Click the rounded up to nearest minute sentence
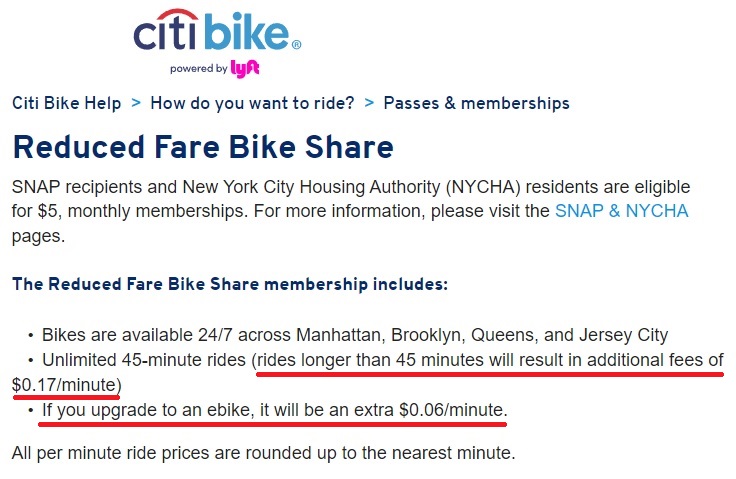The height and width of the screenshot is (479, 736). tap(263, 453)
